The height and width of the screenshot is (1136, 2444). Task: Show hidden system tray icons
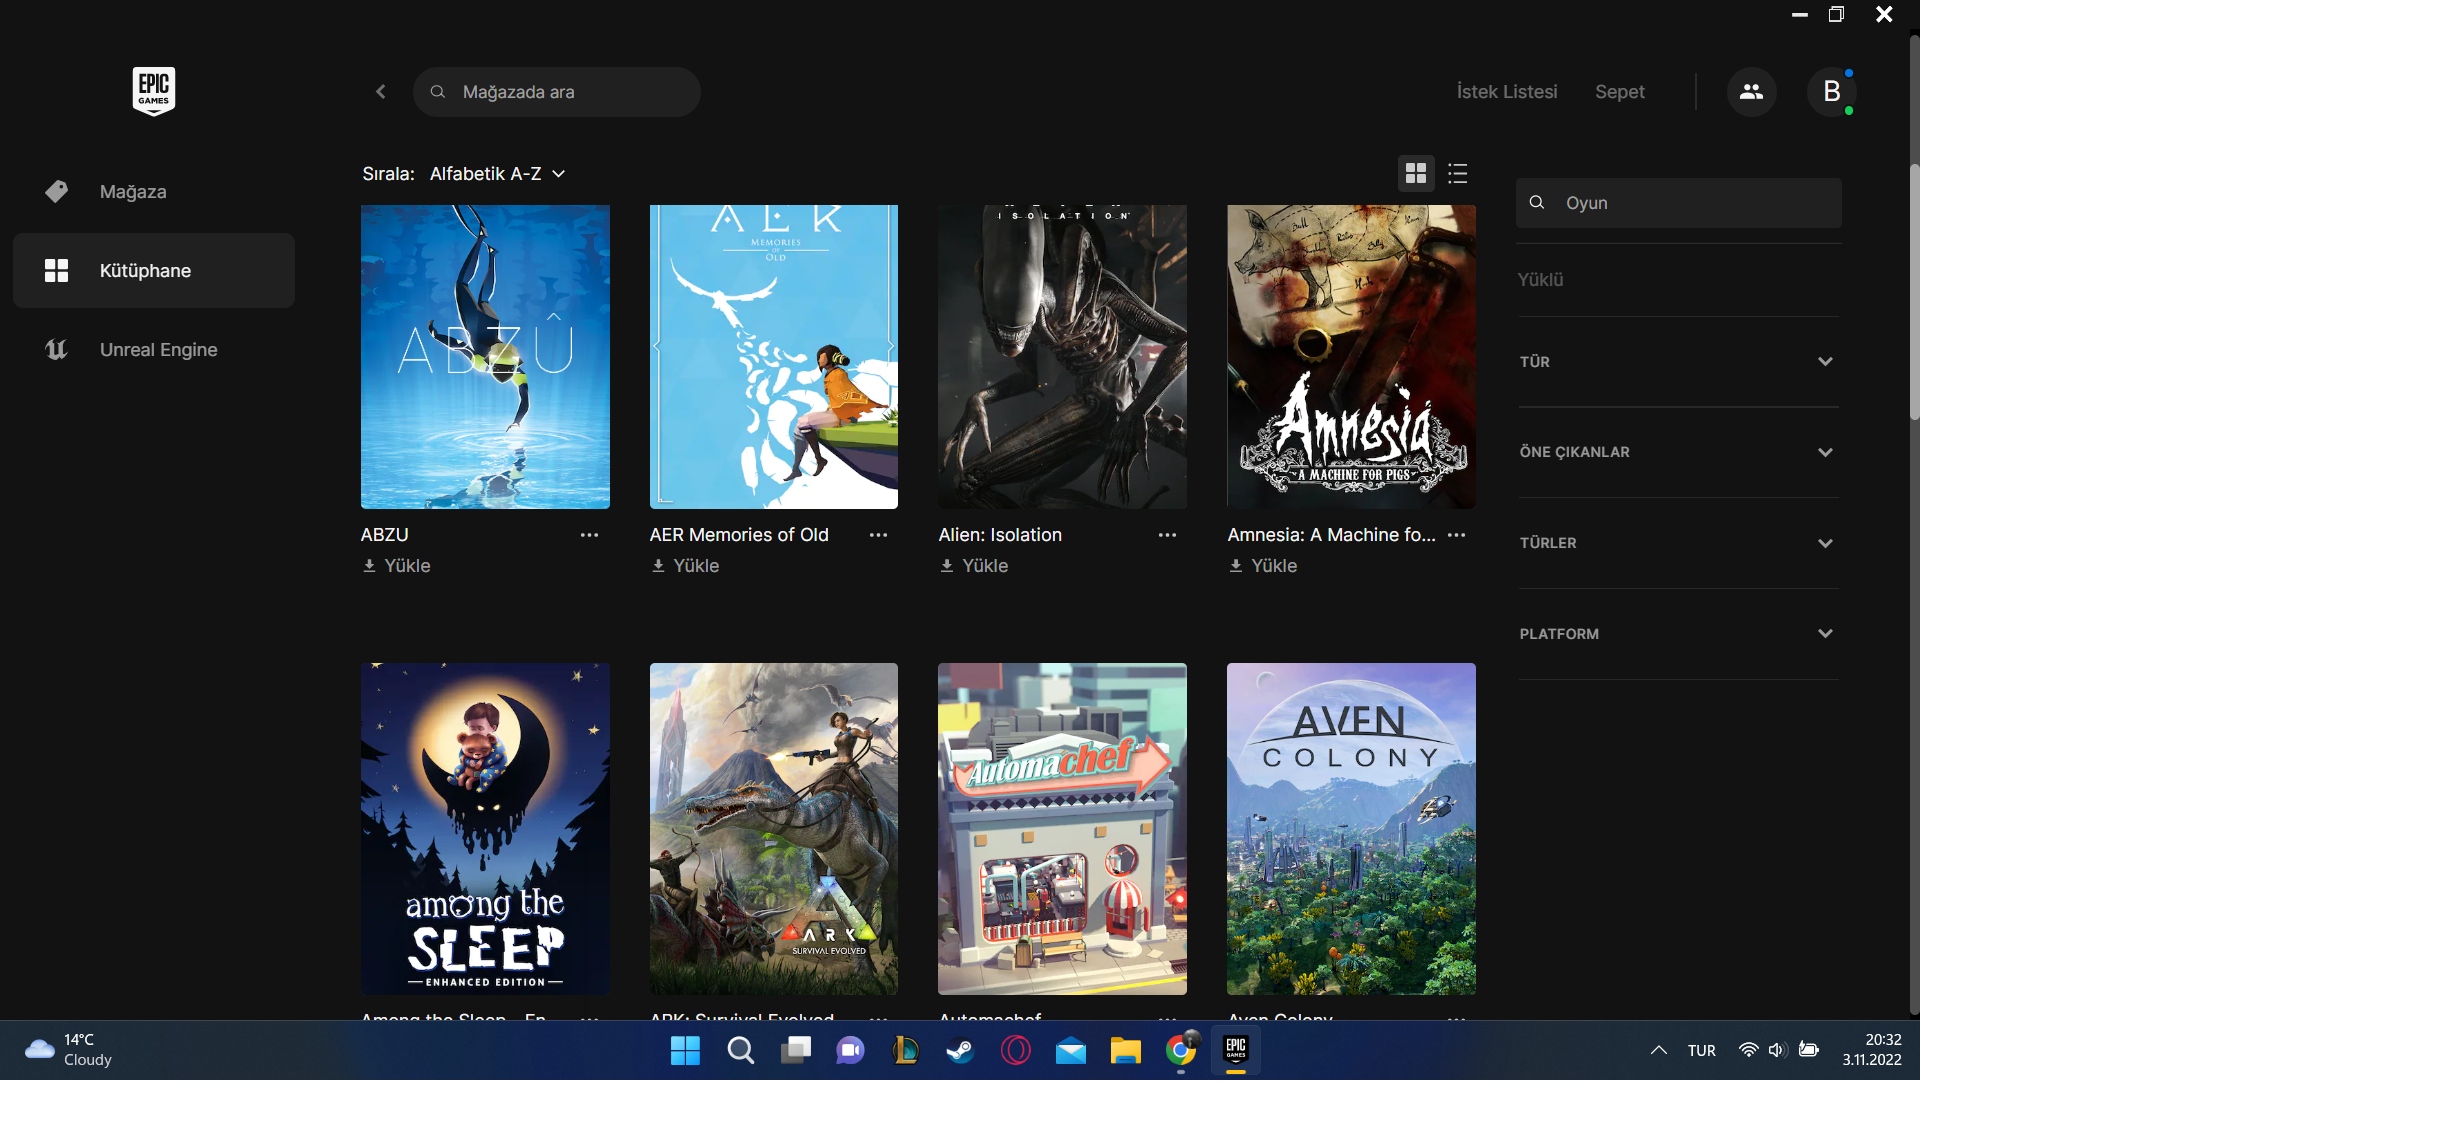[1658, 1050]
